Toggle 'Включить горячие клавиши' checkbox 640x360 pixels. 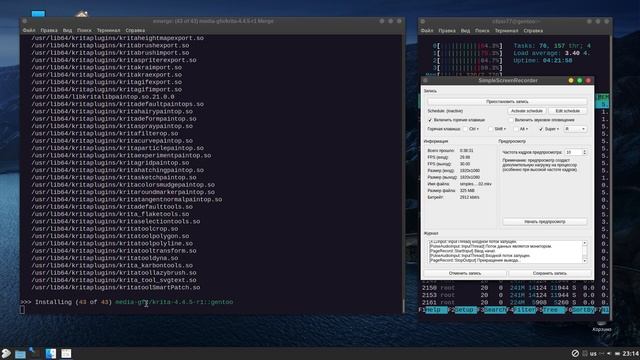(x=430, y=120)
